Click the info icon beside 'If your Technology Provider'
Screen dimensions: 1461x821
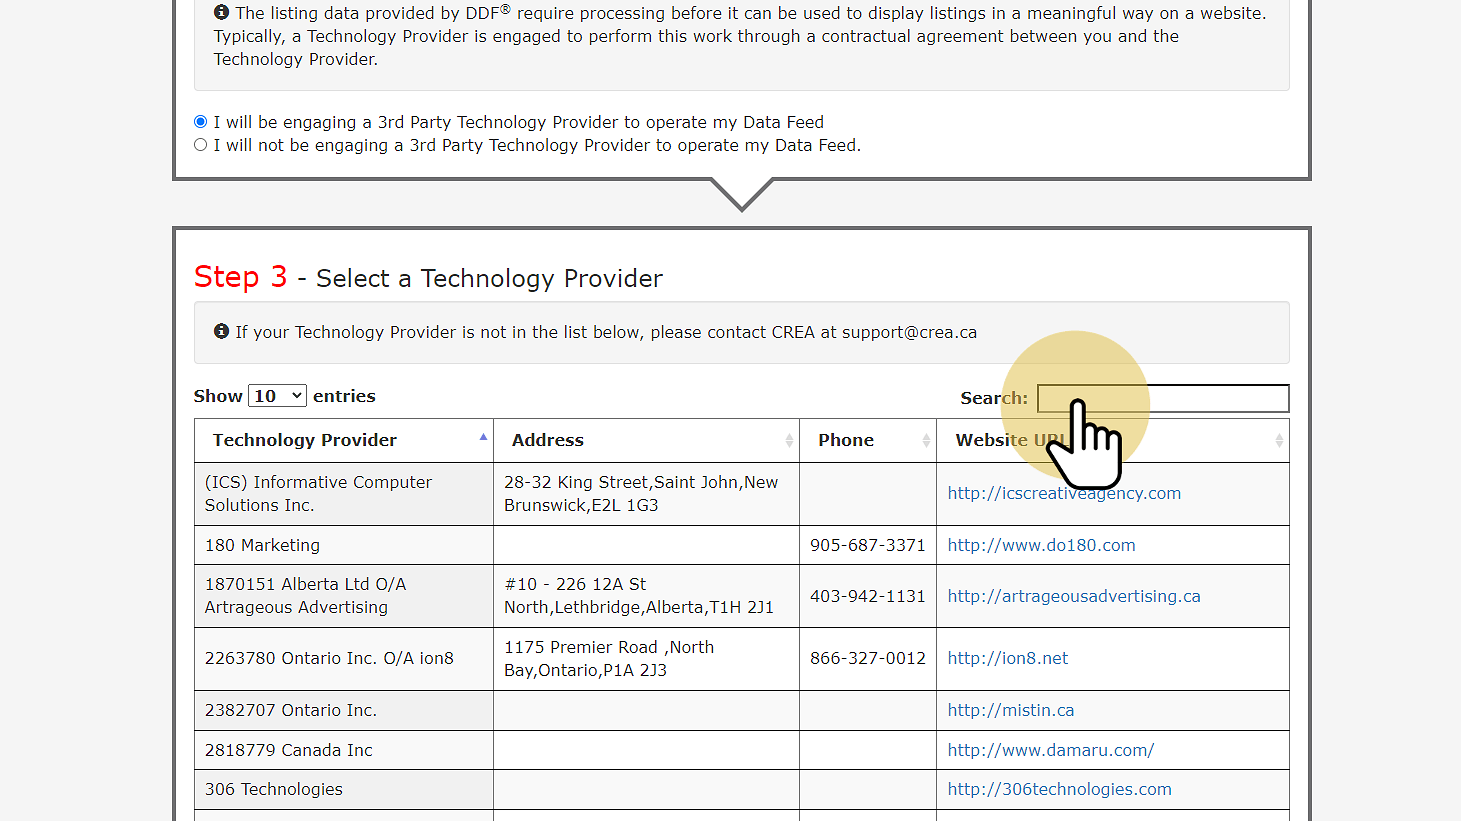click(x=221, y=331)
